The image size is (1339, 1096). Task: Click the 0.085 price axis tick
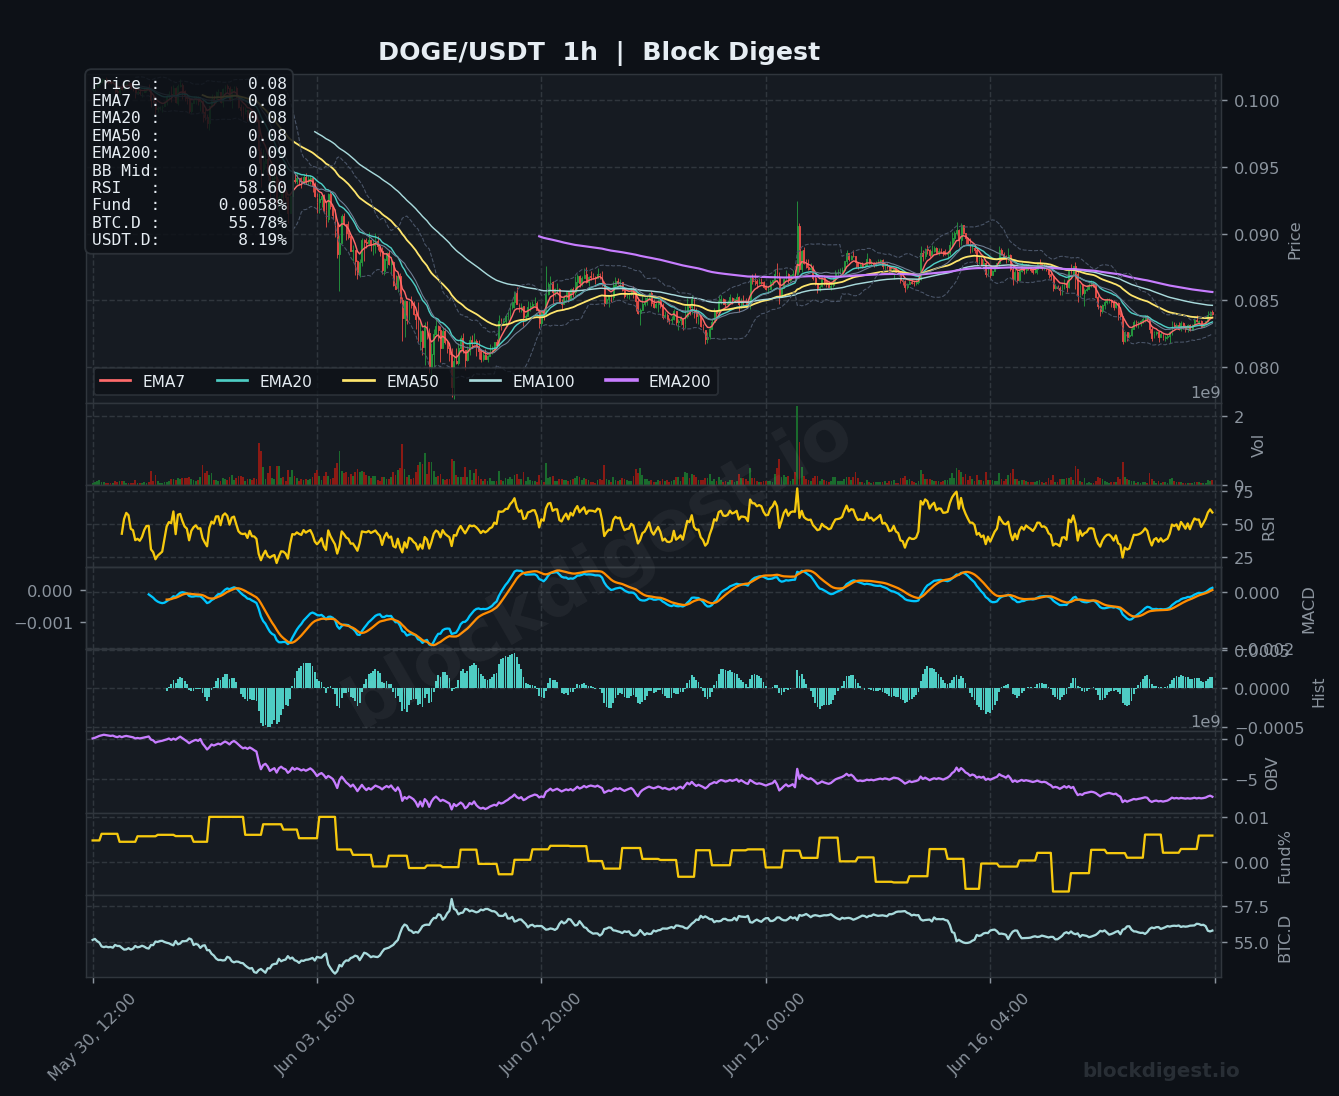1256,301
